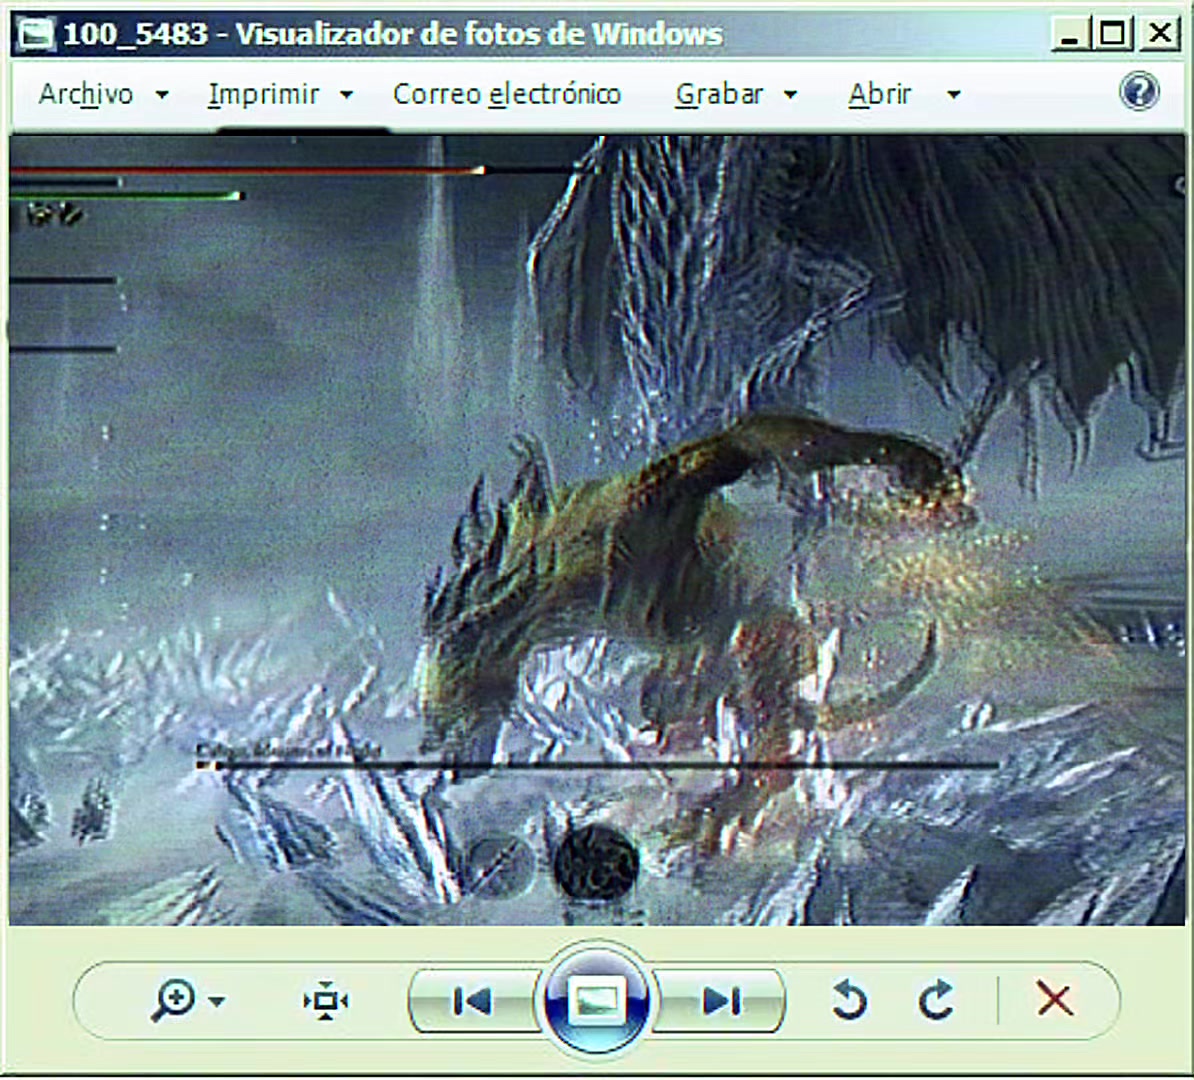Image resolution: width=1194 pixels, height=1080 pixels.
Task: Close the photo viewer window
Action: (1160, 34)
